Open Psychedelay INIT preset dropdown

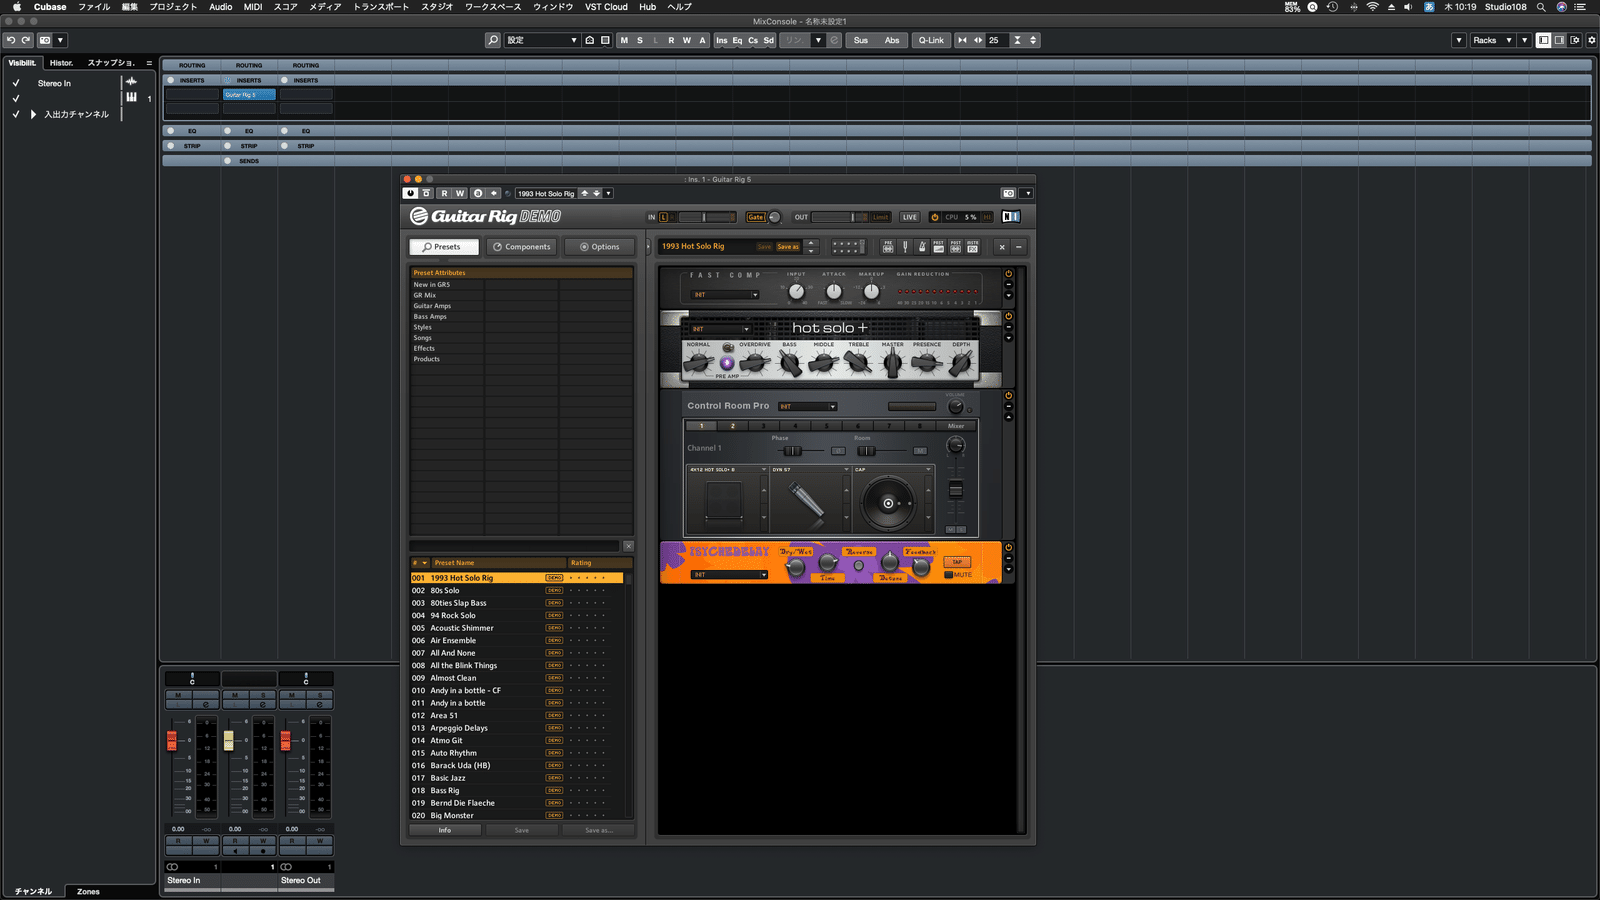tap(729, 575)
